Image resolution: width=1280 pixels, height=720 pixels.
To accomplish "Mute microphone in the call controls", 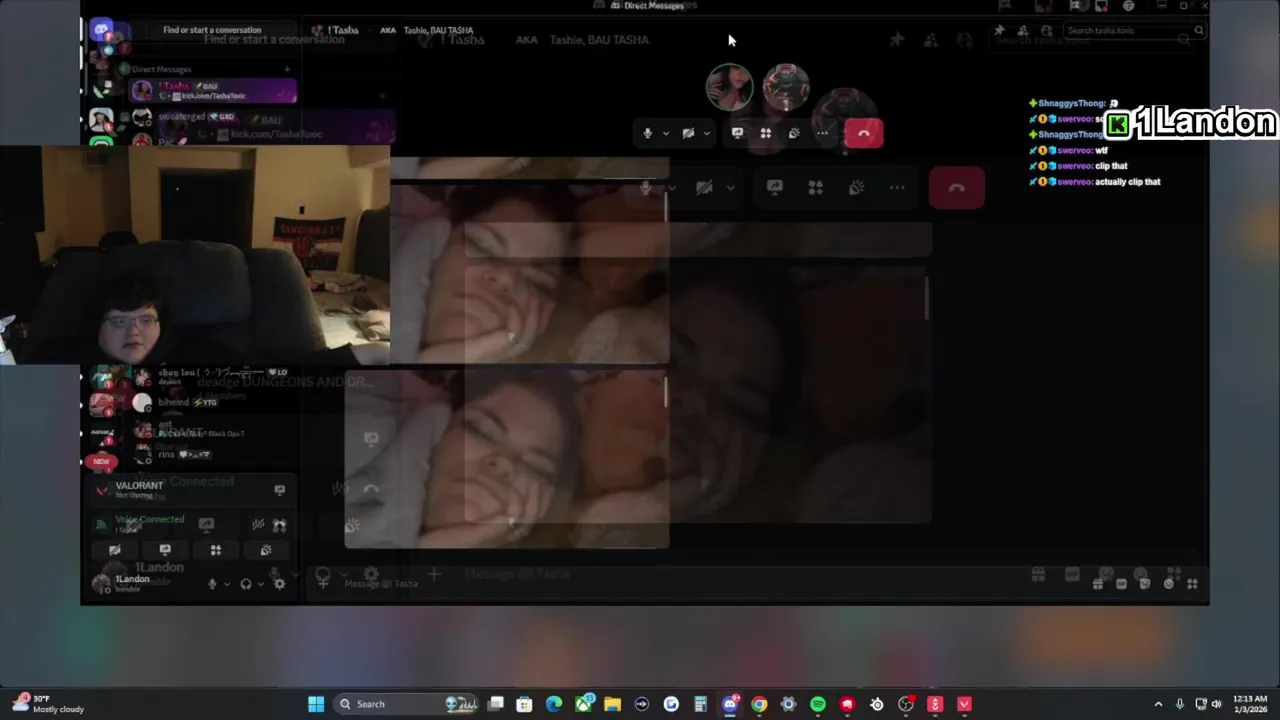I will pyautogui.click(x=648, y=133).
